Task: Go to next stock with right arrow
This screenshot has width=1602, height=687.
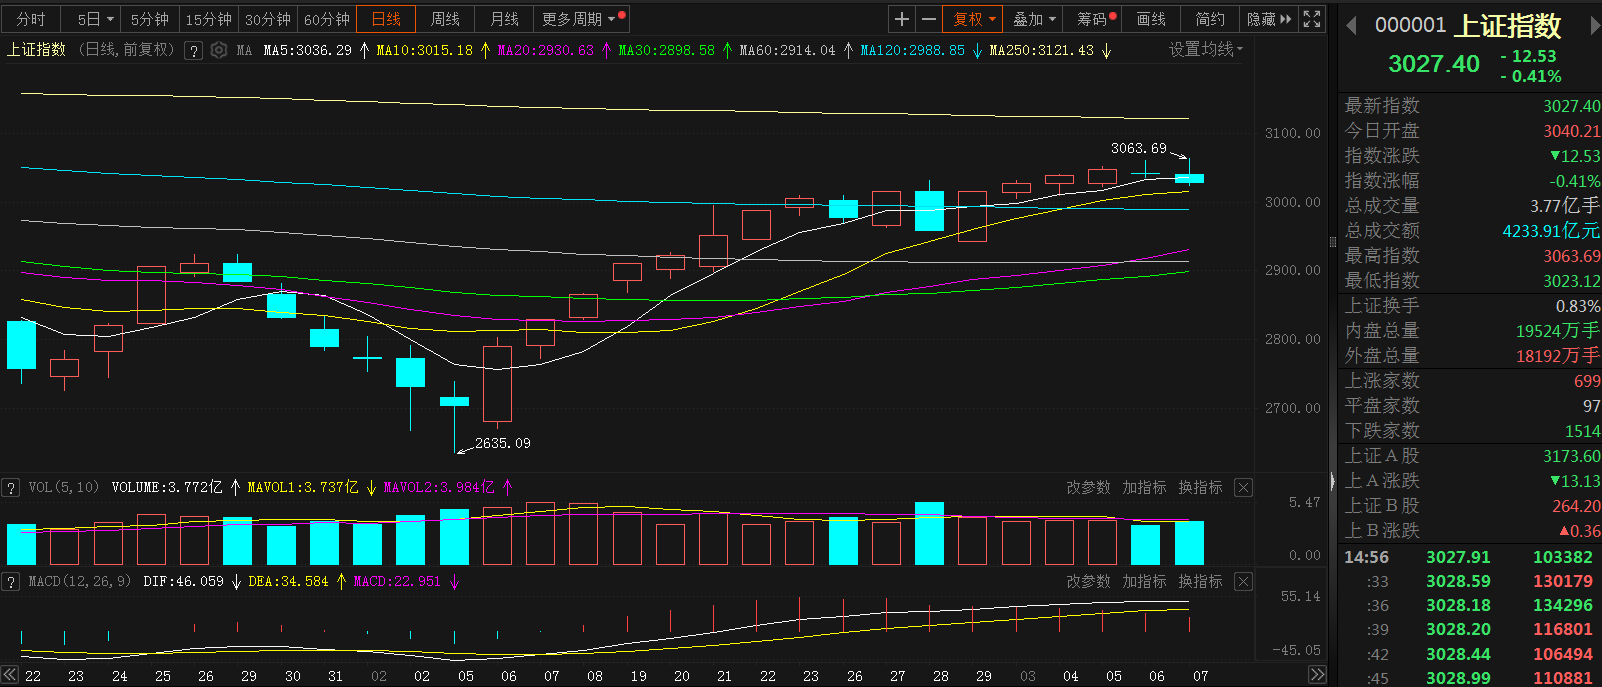Action: click(x=1594, y=26)
